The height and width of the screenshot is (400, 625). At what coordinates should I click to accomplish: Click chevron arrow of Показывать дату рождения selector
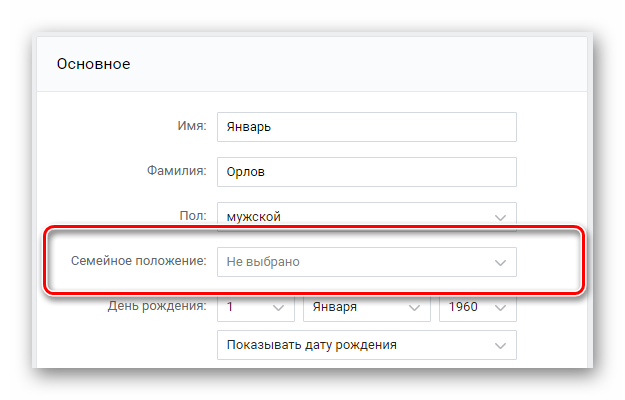coord(500,345)
